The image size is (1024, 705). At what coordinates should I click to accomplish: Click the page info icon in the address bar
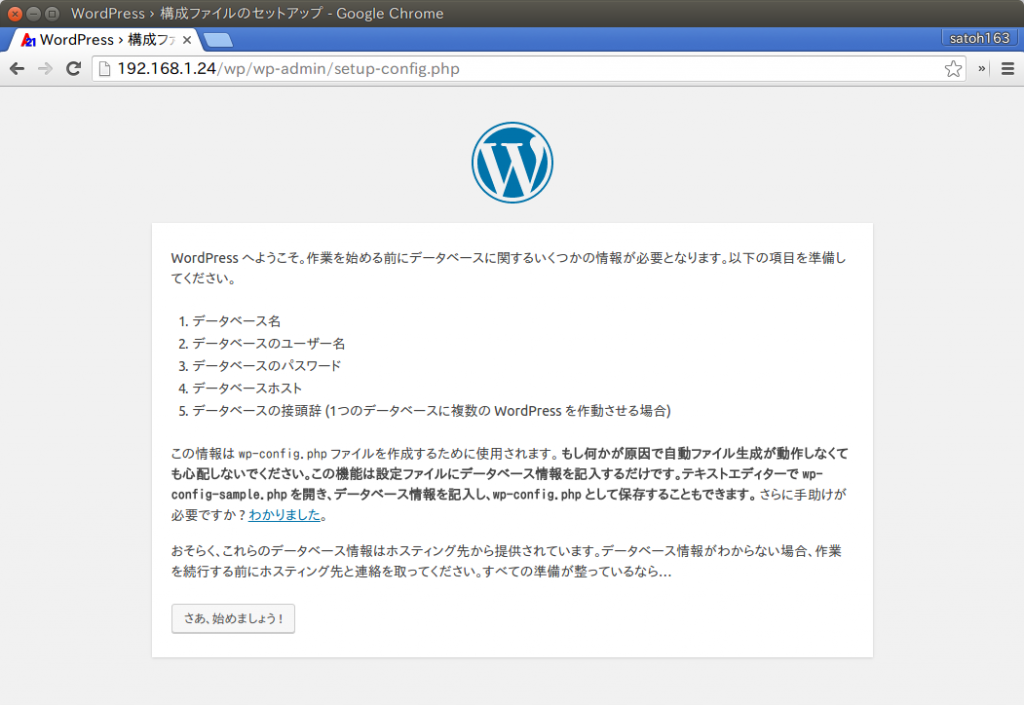pos(104,69)
